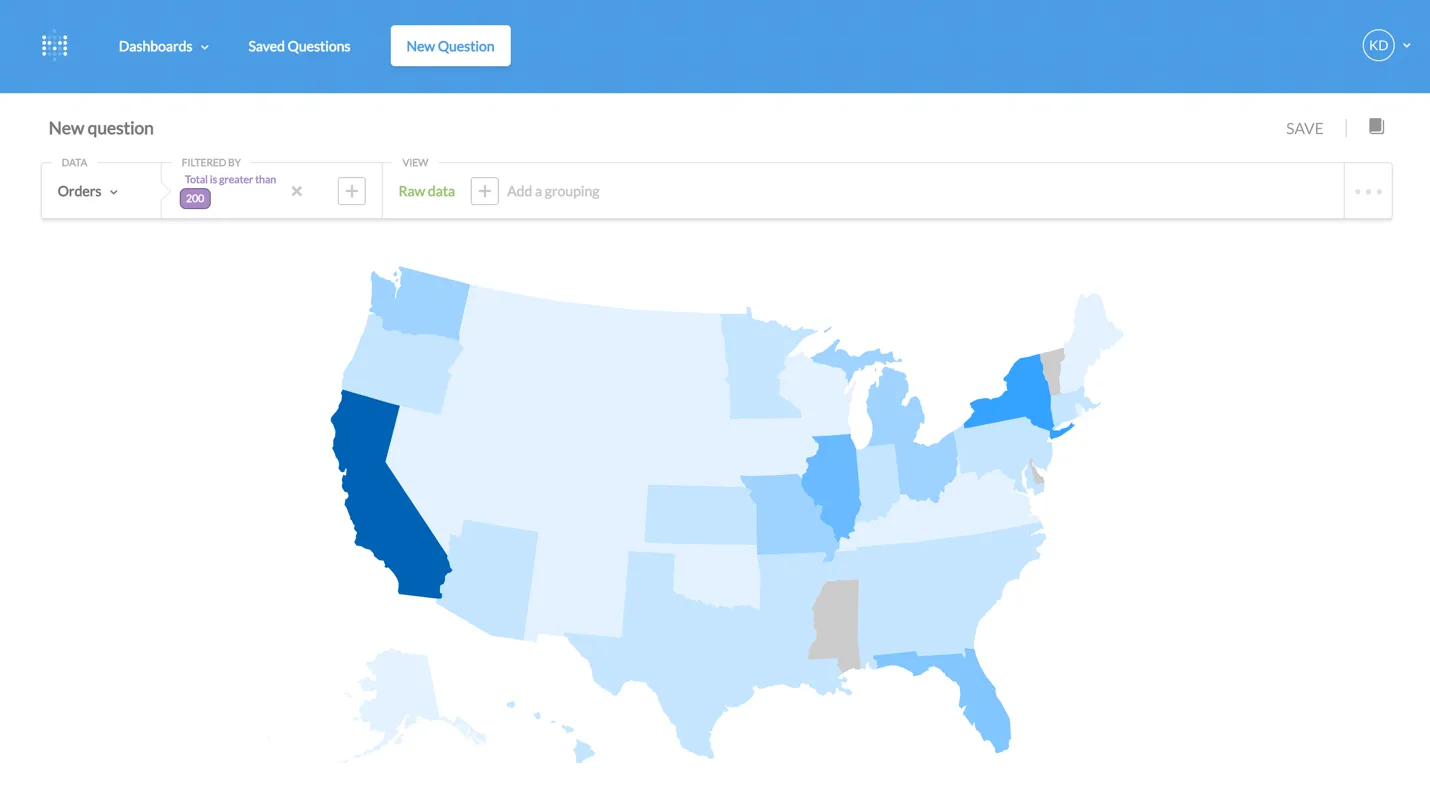
Task: Click the Add a grouping text
Action: (x=553, y=191)
